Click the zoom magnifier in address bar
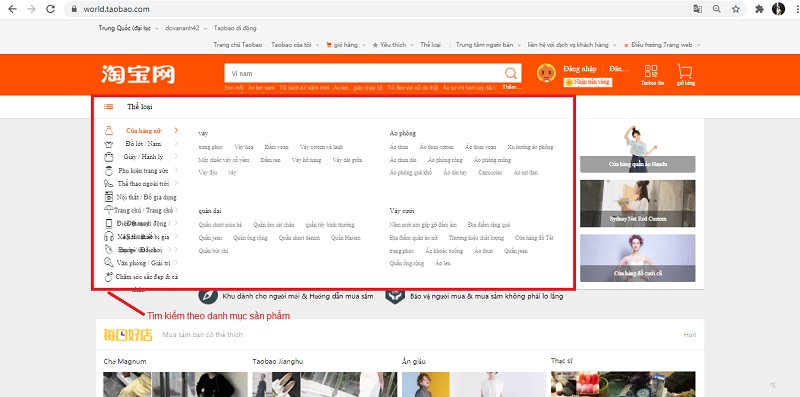Viewport: 800px width, 397px height. [x=717, y=9]
